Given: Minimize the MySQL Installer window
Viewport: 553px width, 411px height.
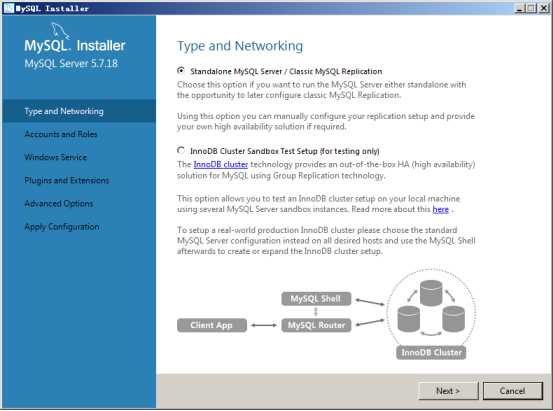Looking at the screenshot, I should (x=519, y=8).
